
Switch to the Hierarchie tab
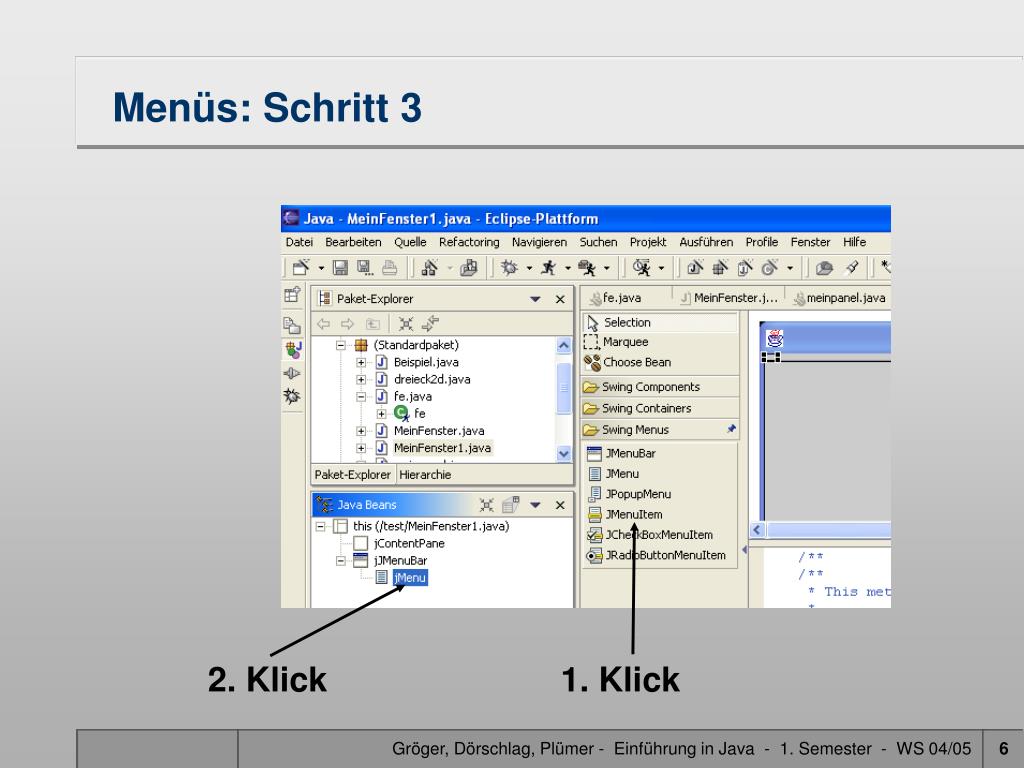pos(425,475)
